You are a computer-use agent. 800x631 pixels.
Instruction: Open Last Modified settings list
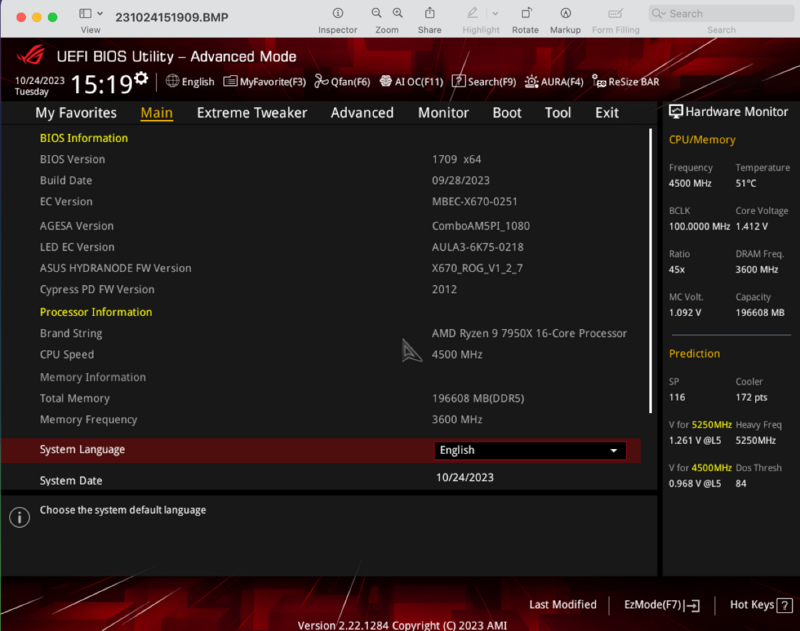pos(563,604)
